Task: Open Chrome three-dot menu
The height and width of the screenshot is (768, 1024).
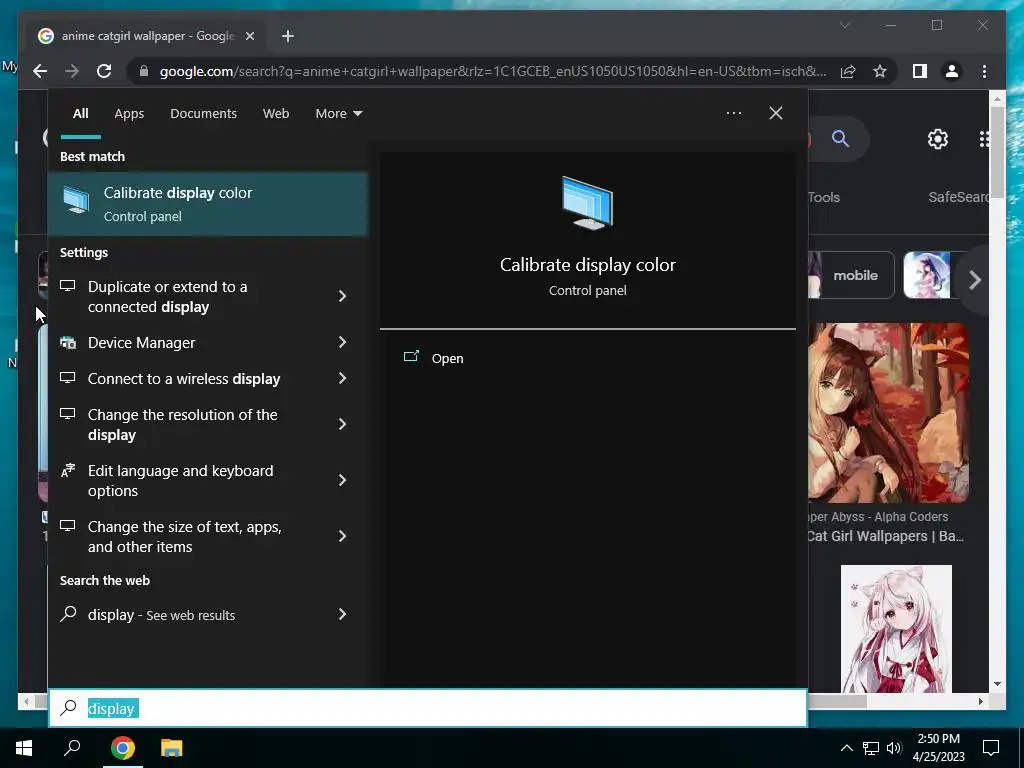Action: point(984,71)
